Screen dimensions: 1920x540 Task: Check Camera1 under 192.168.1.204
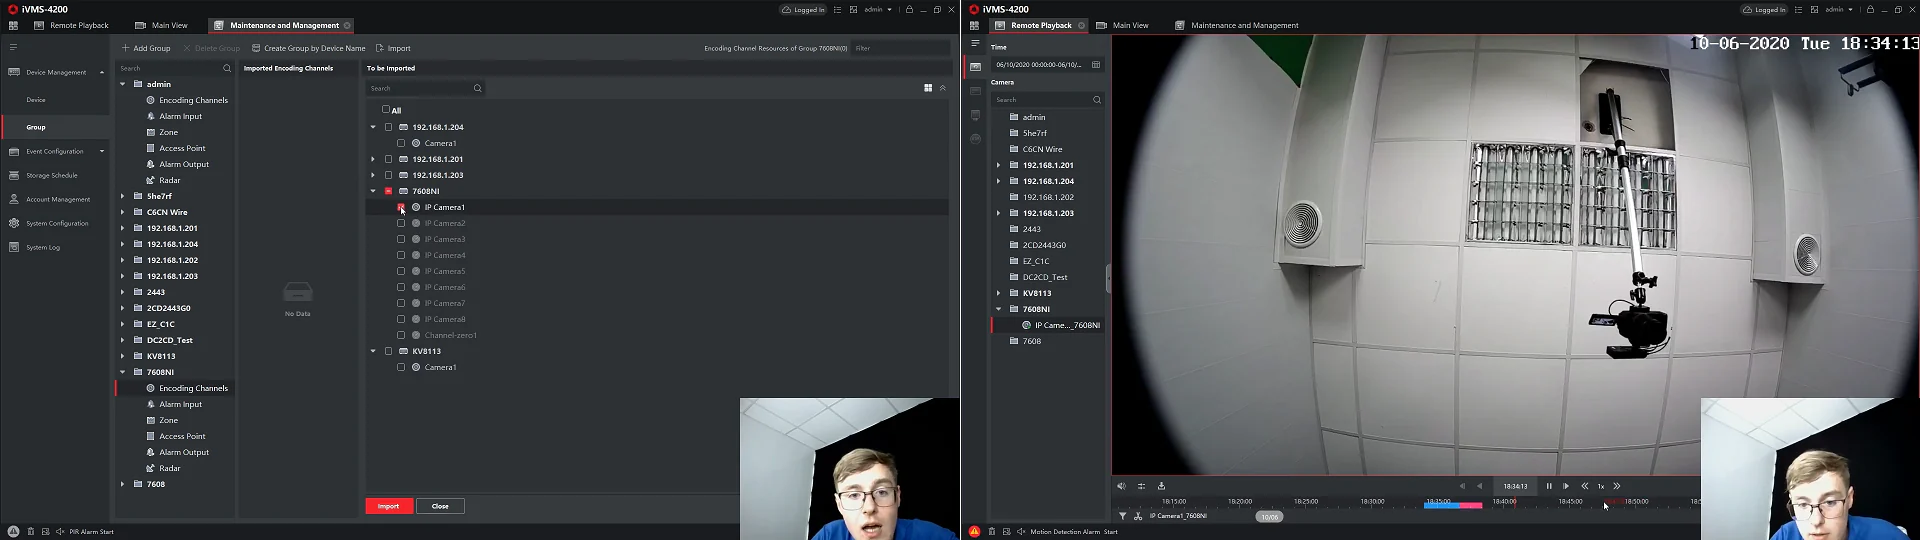(x=401, y=143)
